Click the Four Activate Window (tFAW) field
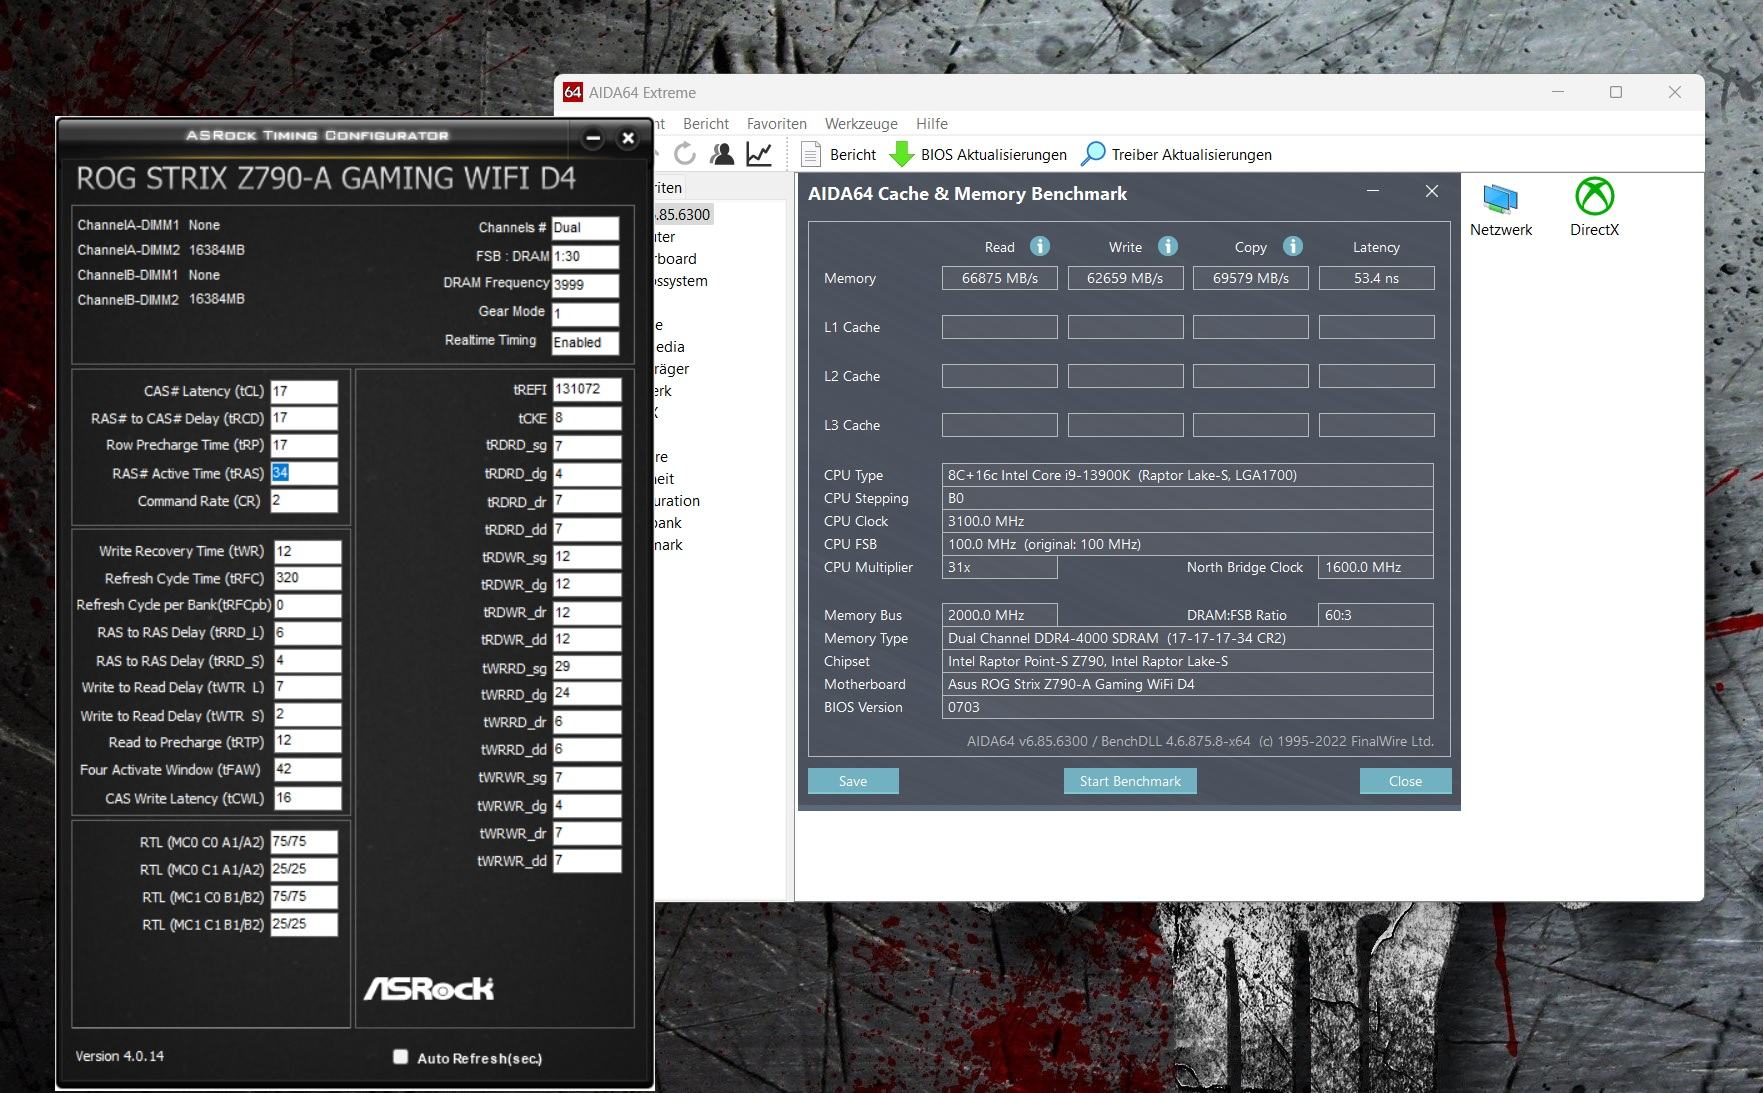The width and height of the screenshot is (1763, 1093). tap(307, 770)
